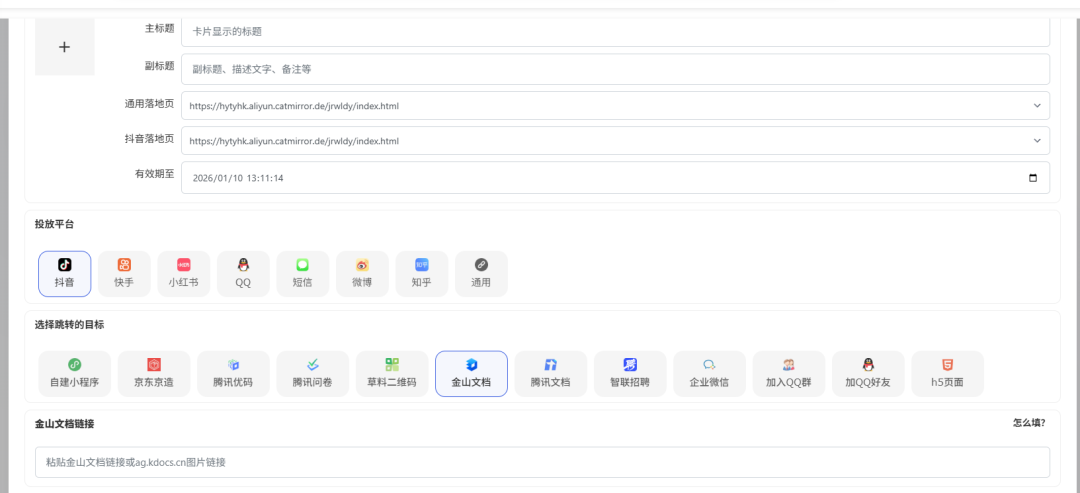The image size is (1080, 493).
Task: Click the 有效期至 date value
Action: [238, 178]
